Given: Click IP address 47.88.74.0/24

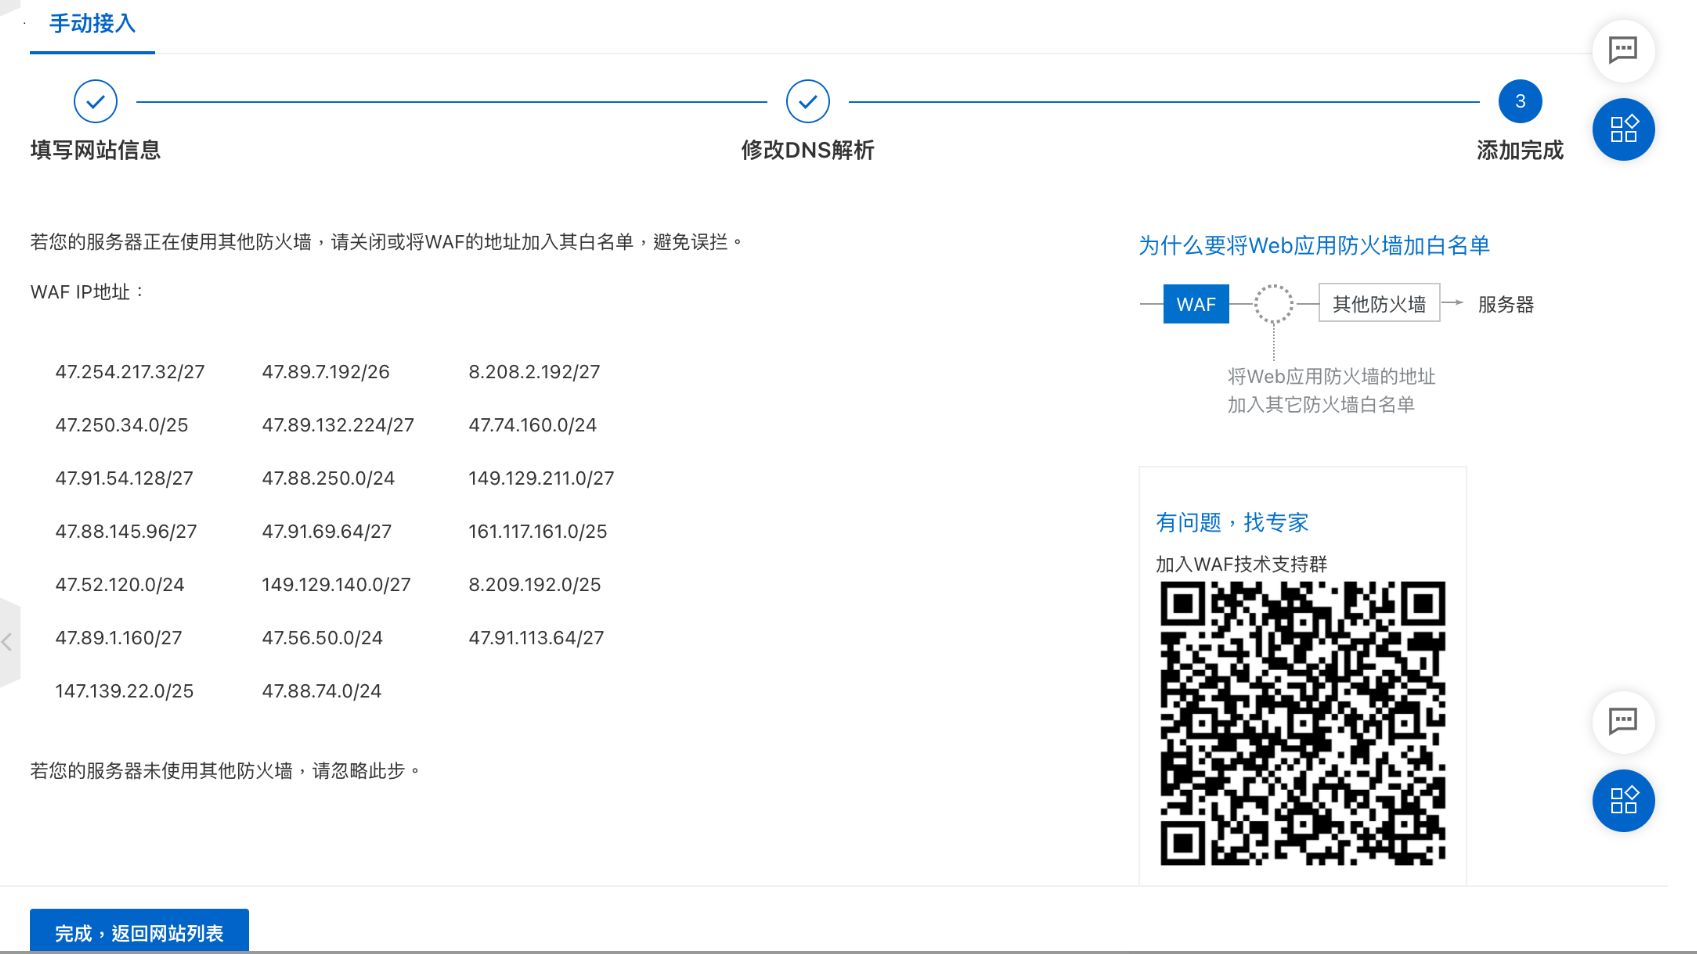Looking at the screenshot, I should [x=321, y=691].
